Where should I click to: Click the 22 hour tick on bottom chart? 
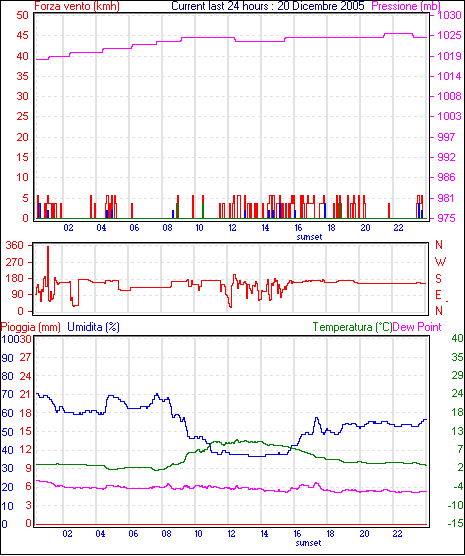click(x=398, y=534)
